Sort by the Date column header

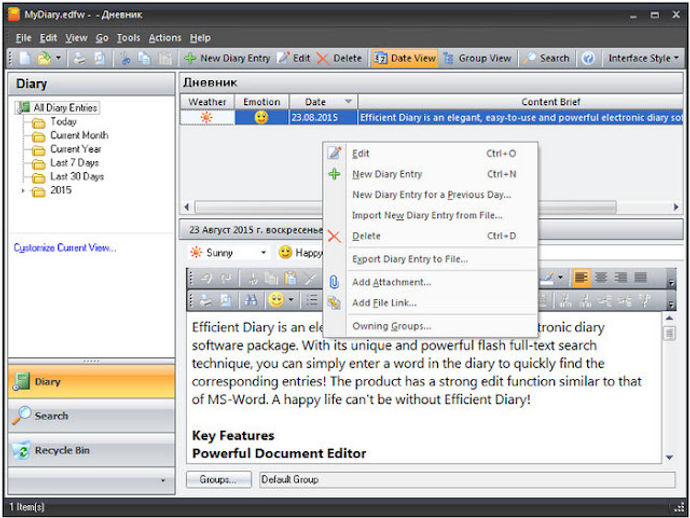[323, 102]
